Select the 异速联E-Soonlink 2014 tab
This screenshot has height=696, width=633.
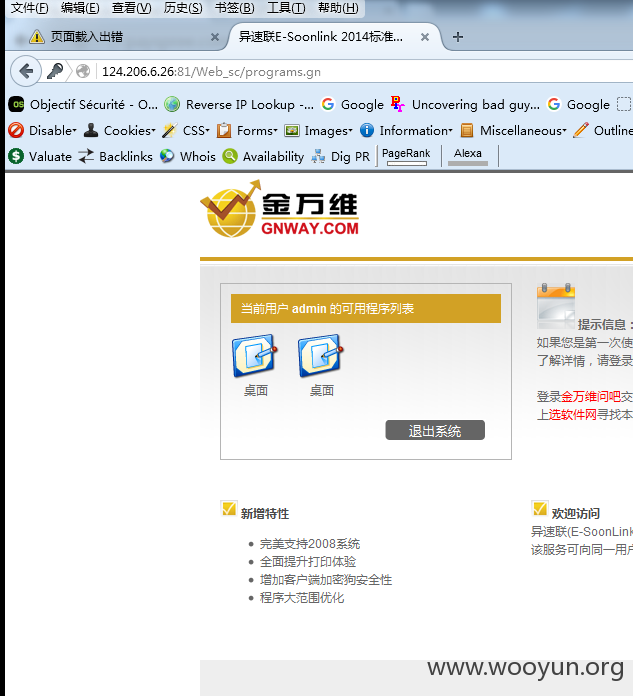[335, 37]
